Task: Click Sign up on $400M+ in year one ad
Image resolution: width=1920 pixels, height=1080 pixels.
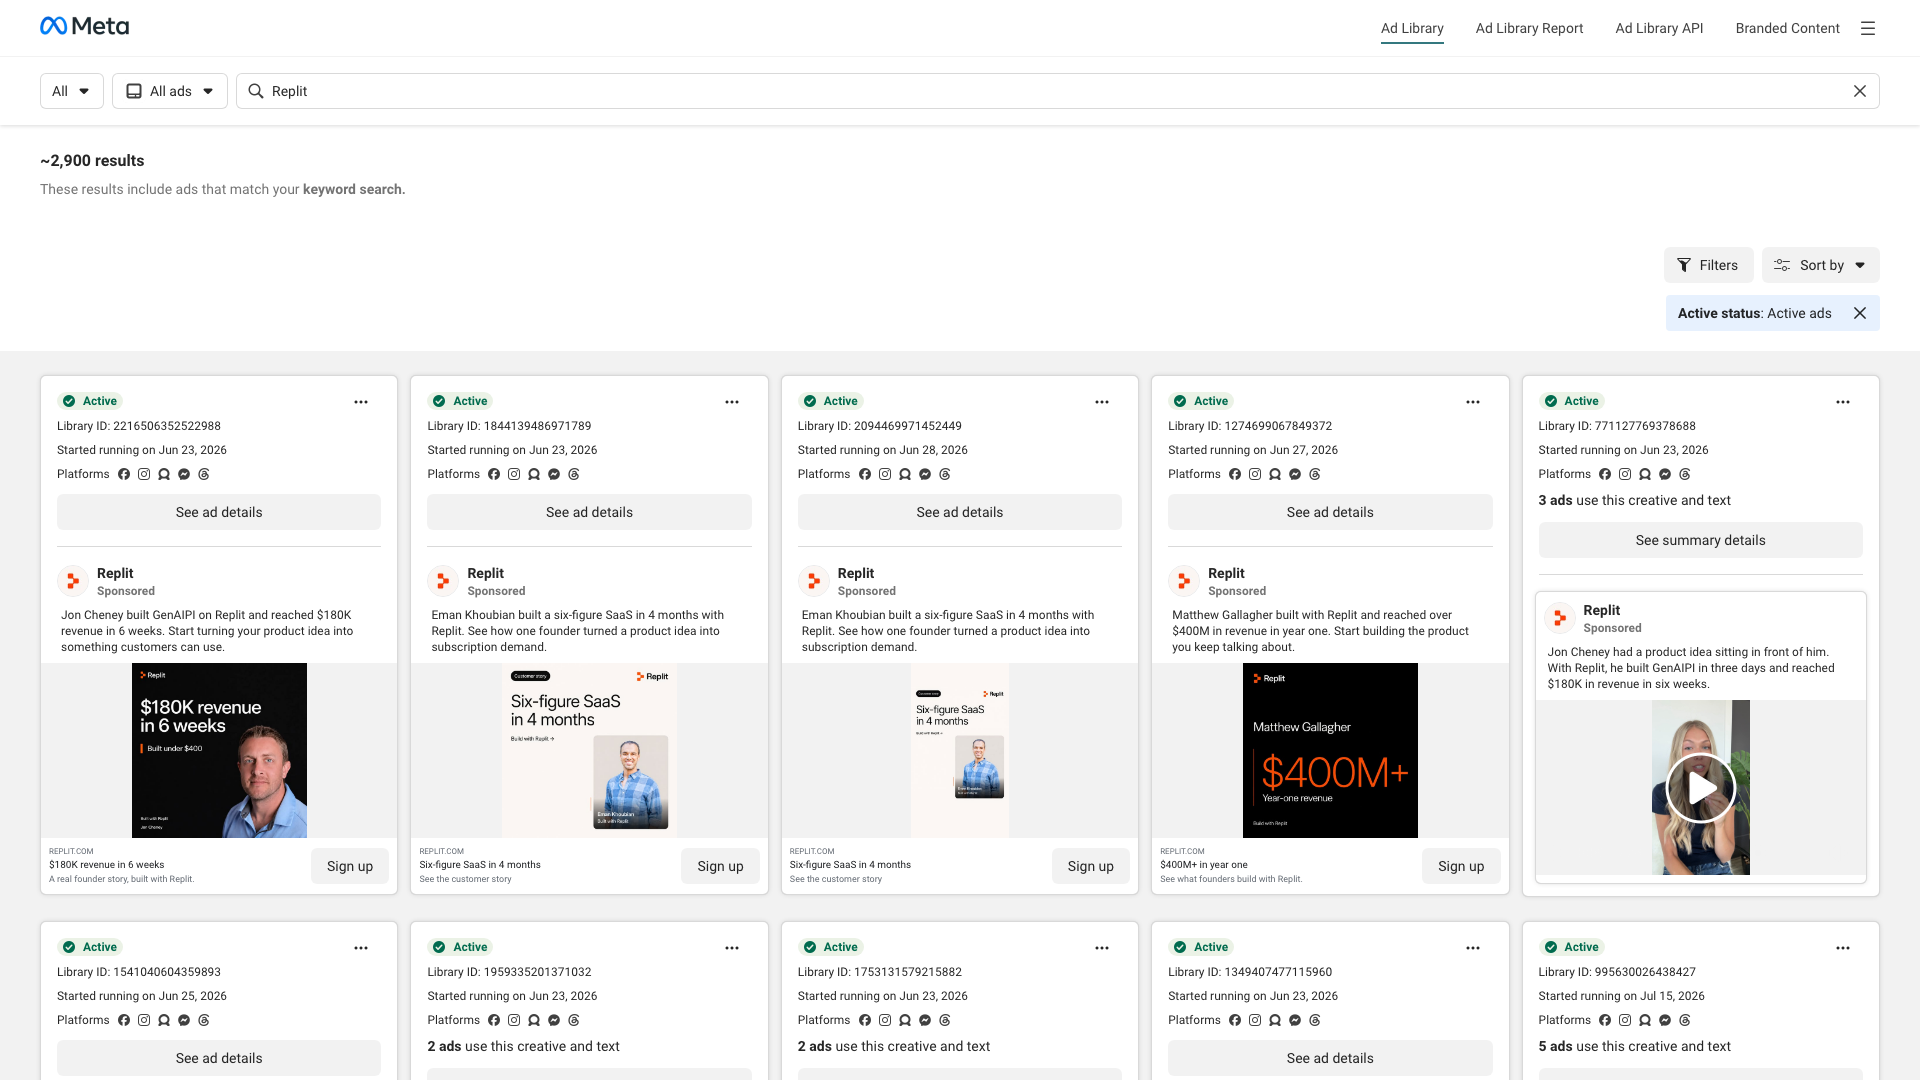Action: pyautogui.click(x=1461, y=866)
